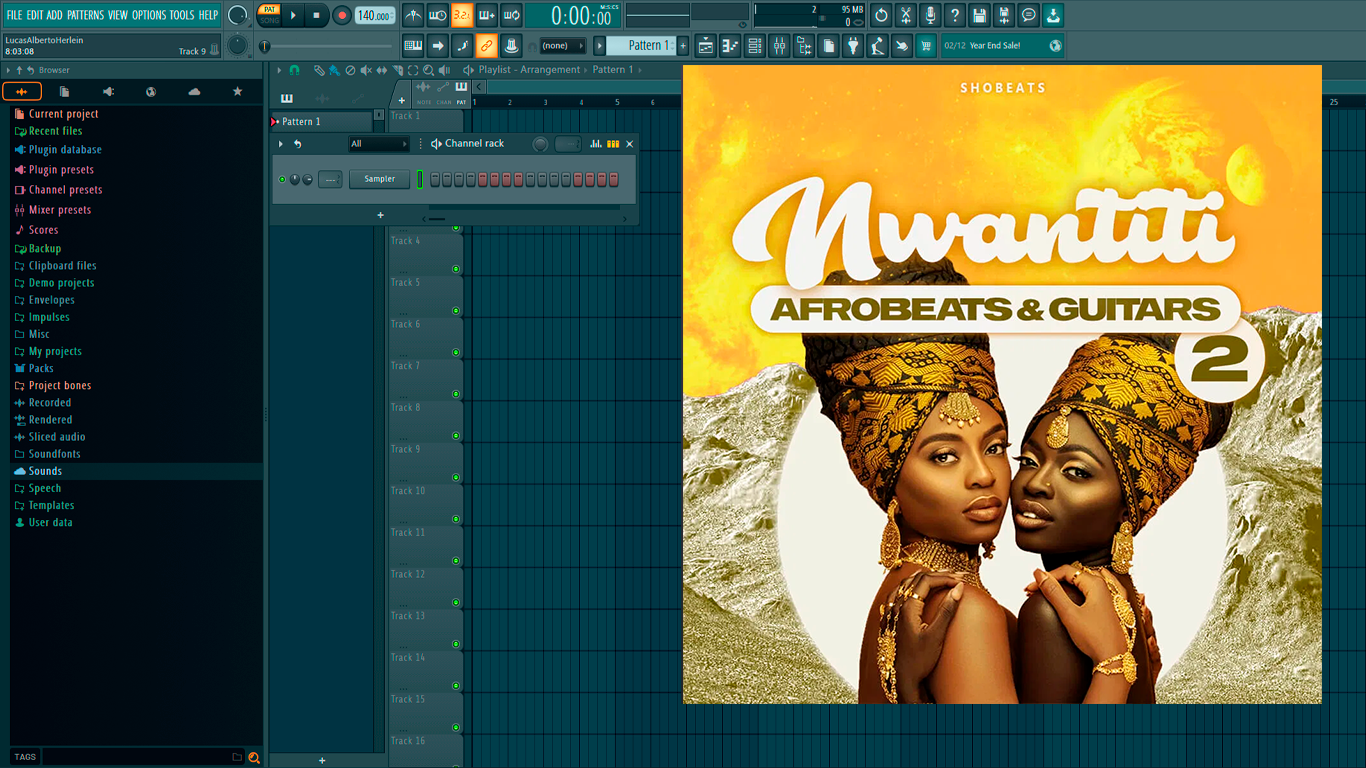Open Browser options arrow in browser header

(8, 70)
